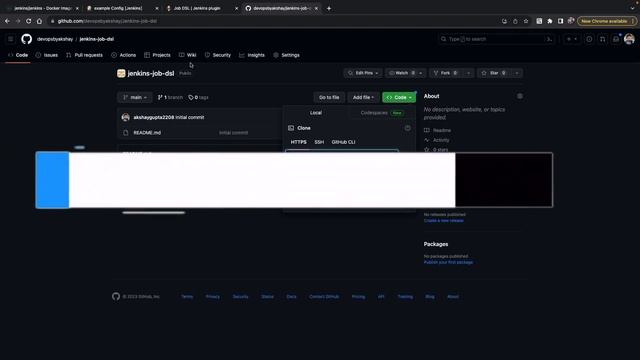Open GitHub notifications inbox icon
640x360 pixels.
coord(616,39)
